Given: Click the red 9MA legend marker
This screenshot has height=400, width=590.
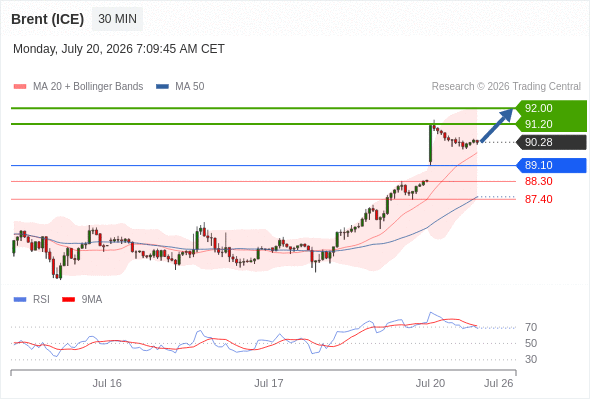Looking at the screenshot, I should pos(68,300).
